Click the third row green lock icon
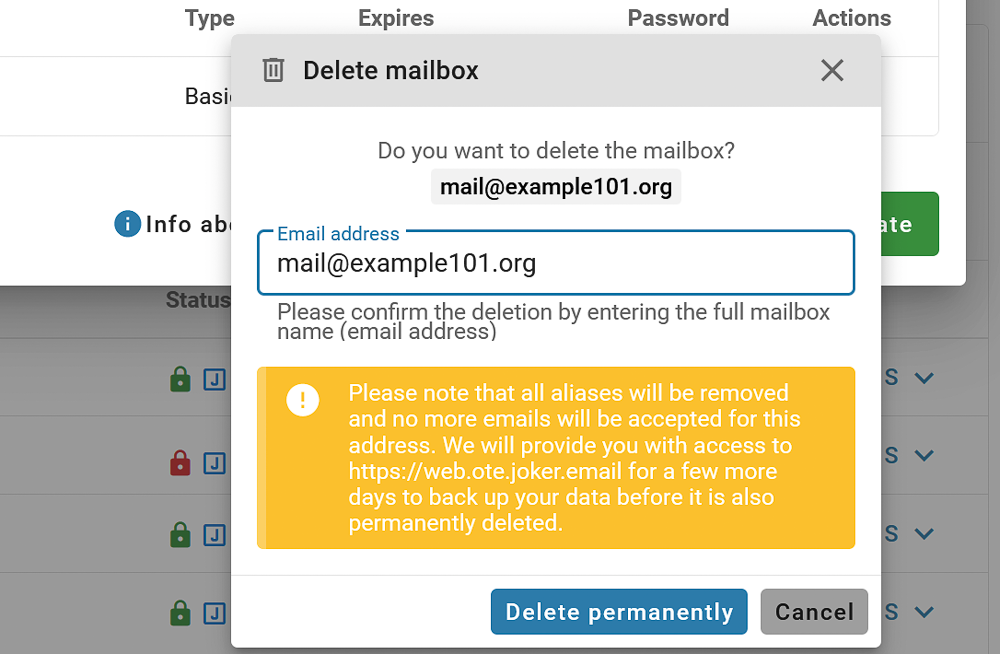Viewport: 1000px width, 654px height. [180, 535]
